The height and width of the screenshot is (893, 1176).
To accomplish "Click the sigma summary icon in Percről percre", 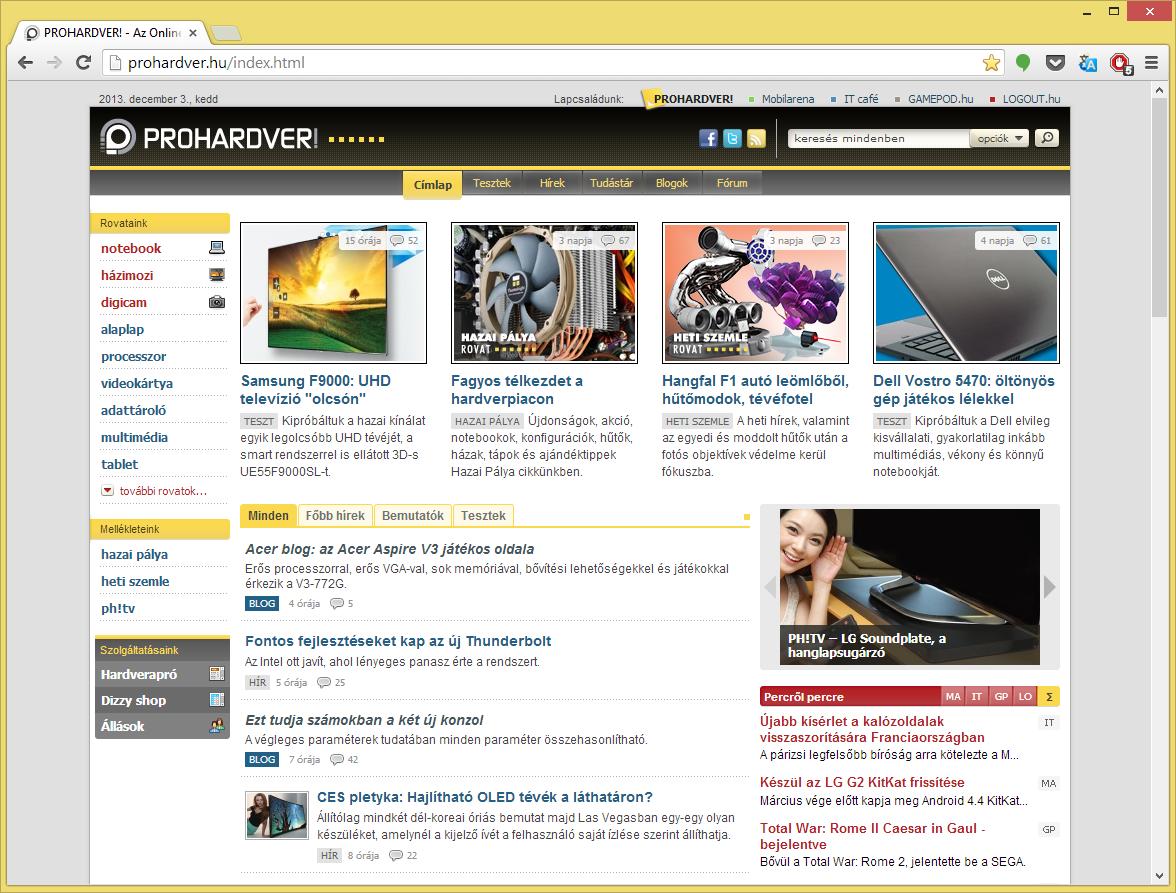I will tap(1048, 697).
